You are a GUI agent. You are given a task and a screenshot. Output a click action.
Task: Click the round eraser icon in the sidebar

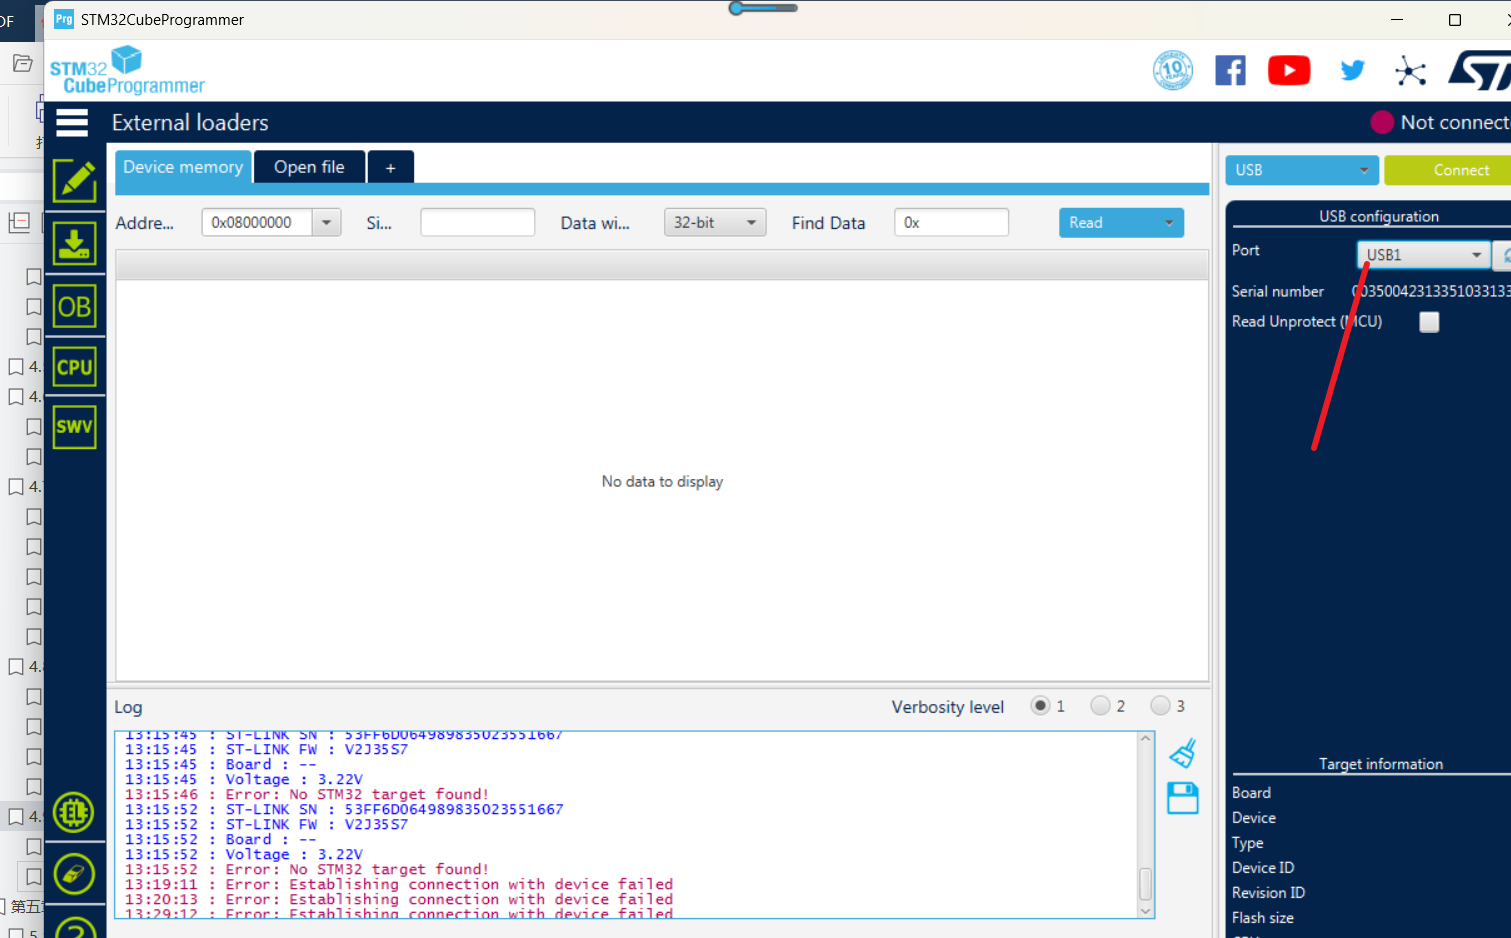[x=74, y=874]
